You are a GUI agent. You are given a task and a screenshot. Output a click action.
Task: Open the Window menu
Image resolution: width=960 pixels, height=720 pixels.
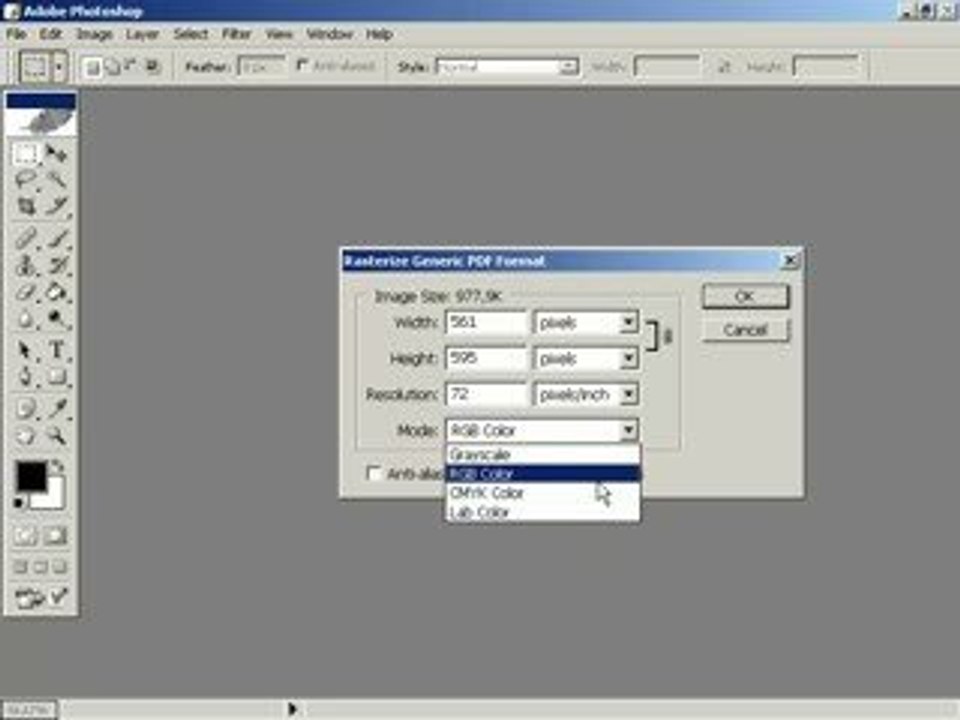pos(330,34)
